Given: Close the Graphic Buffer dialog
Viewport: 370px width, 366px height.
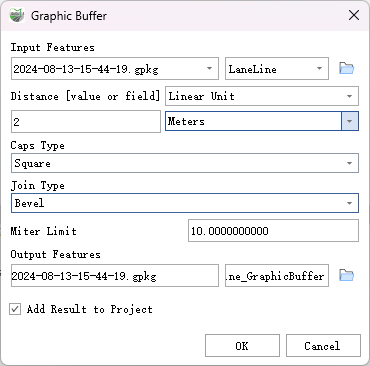Looking at the screenshot, I should (x=354, y=15).
